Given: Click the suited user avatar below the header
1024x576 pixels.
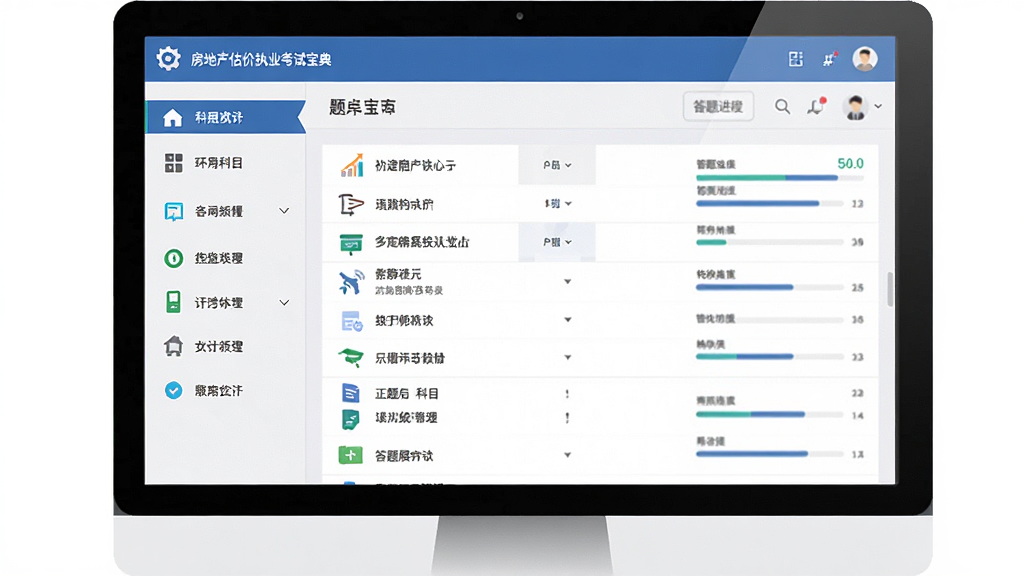Looking at the screenshot, I should (x=855, y=106).
